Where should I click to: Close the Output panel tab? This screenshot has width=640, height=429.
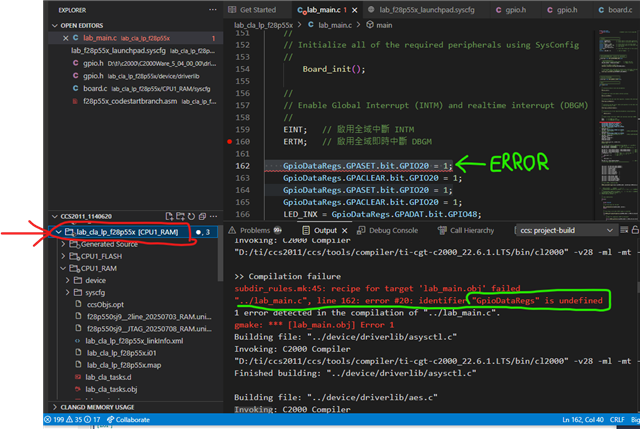[345, 230]
